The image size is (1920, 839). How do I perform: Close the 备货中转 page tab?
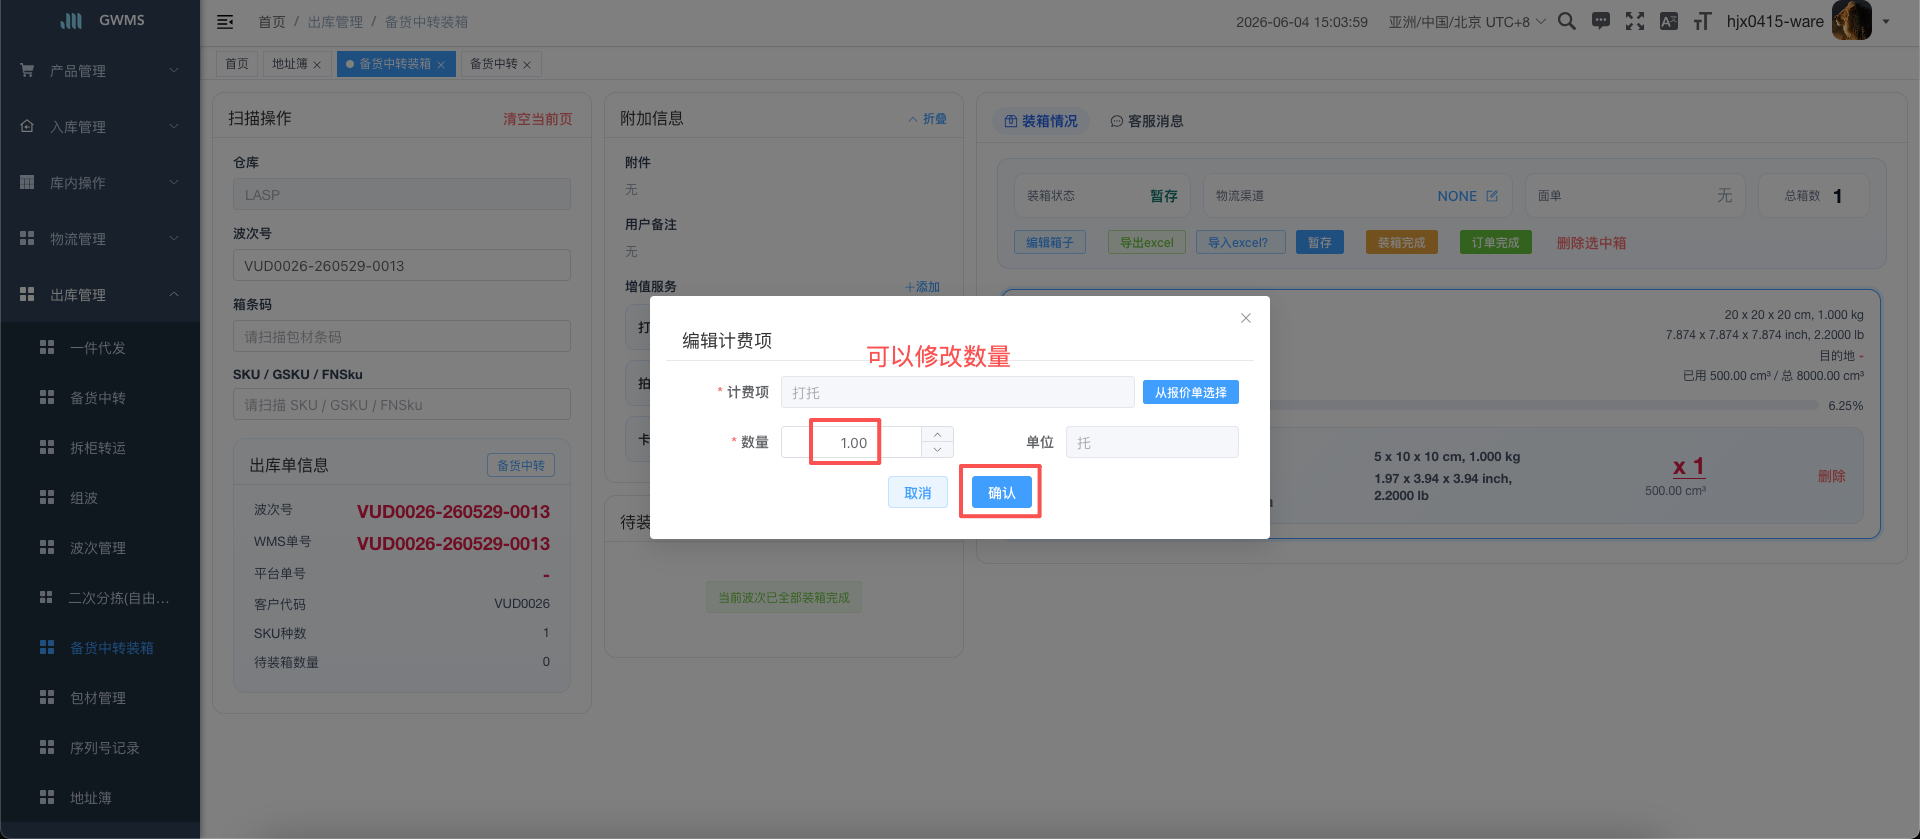tap(527, 65)
